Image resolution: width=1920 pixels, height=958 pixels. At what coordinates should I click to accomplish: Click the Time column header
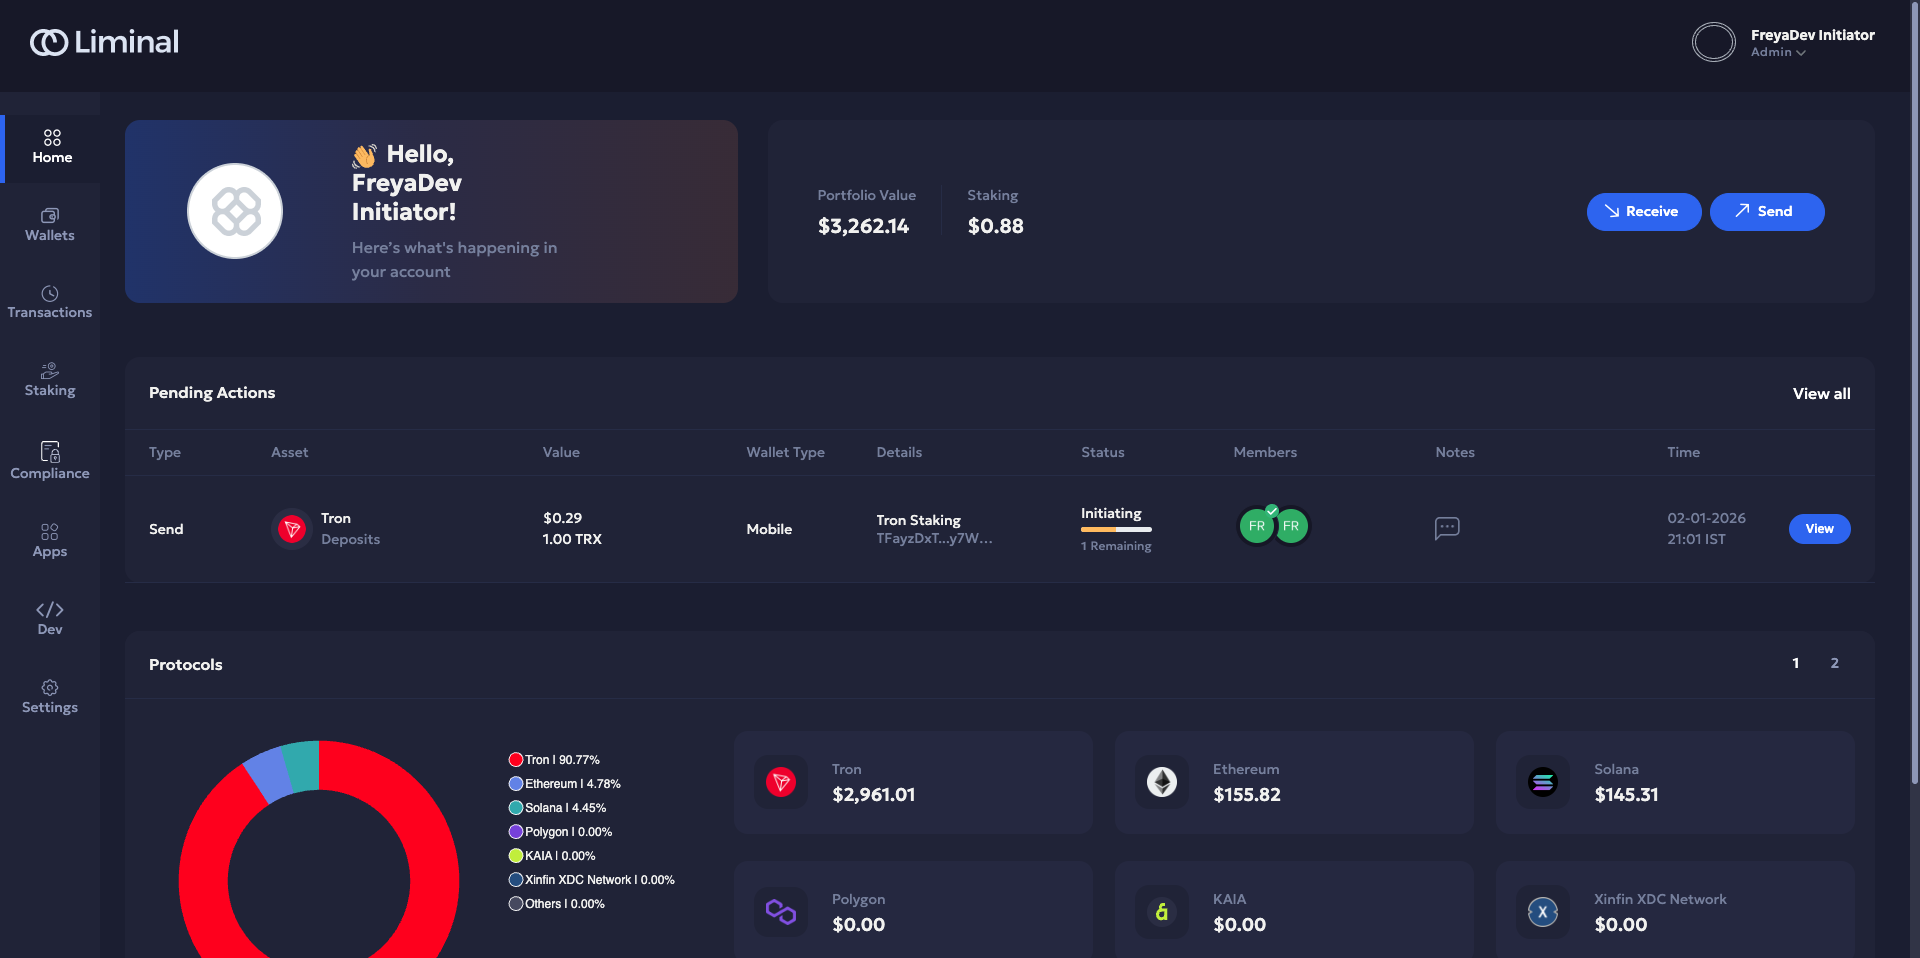pyautogui.click(x=1684, y=453)
